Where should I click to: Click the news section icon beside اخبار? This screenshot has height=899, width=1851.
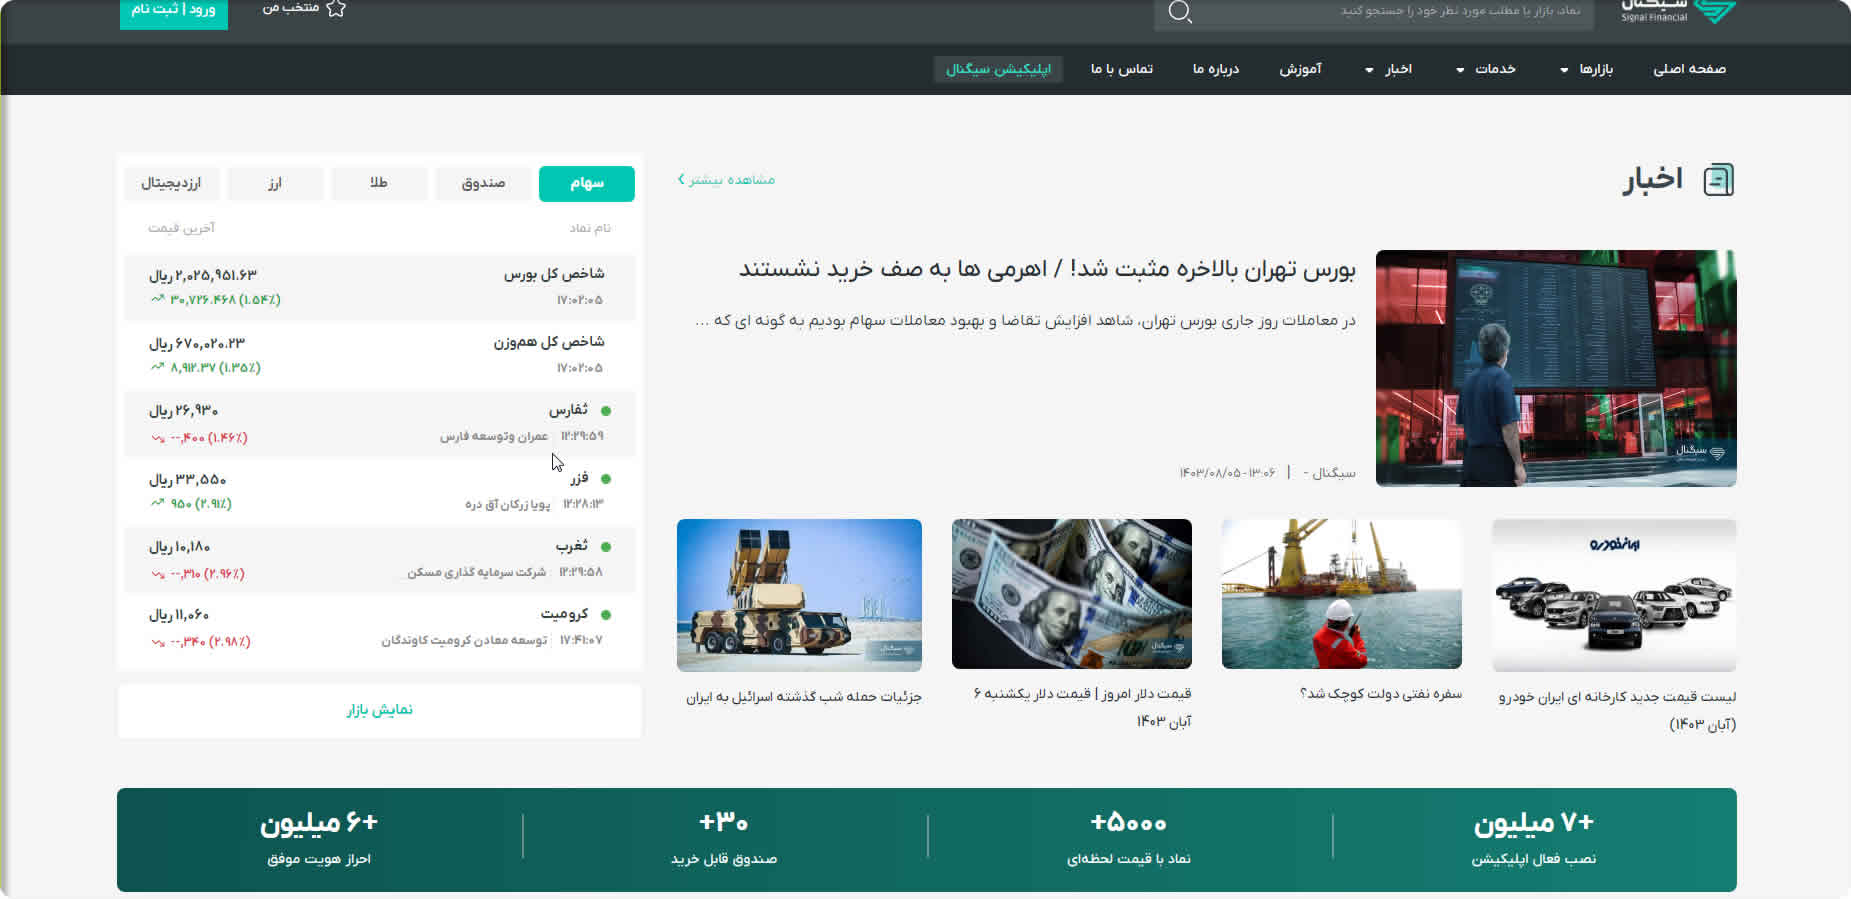pyautogui.click(x=1718, y=180)
